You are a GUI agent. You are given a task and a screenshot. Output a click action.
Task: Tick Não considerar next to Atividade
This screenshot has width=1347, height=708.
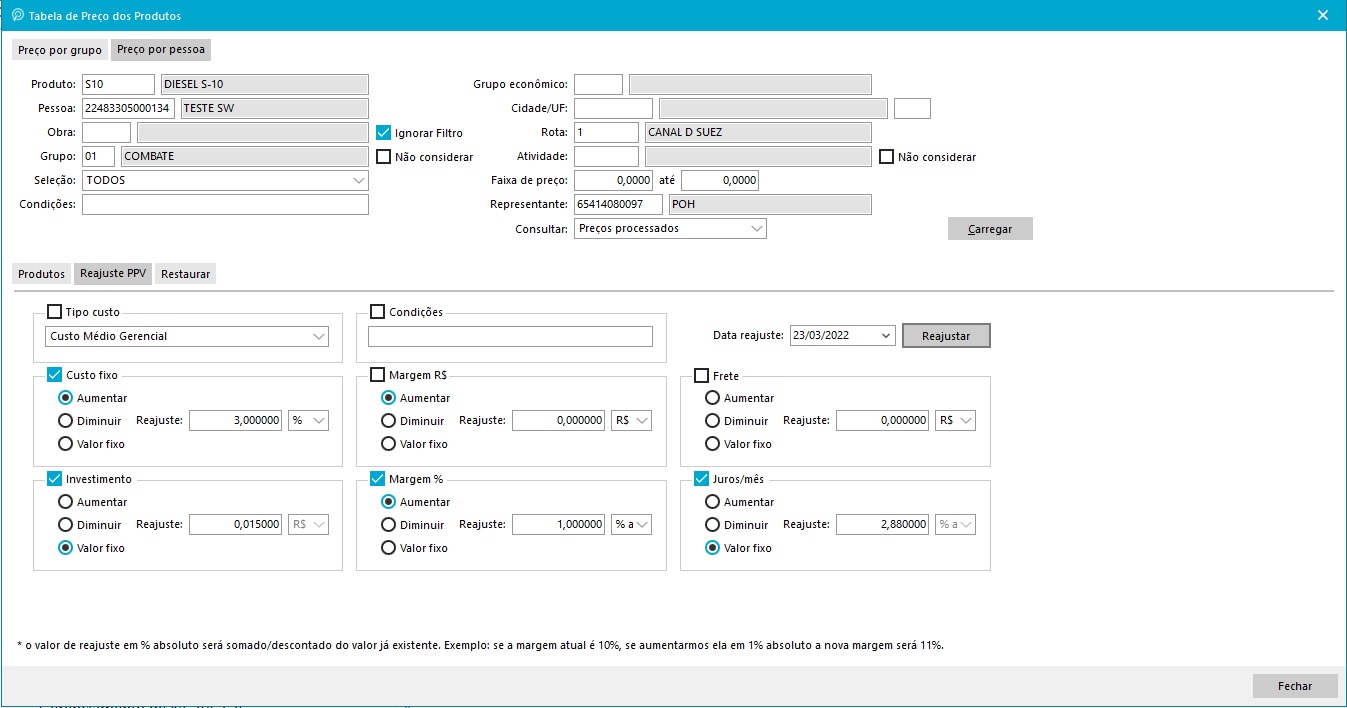[886, 156]
